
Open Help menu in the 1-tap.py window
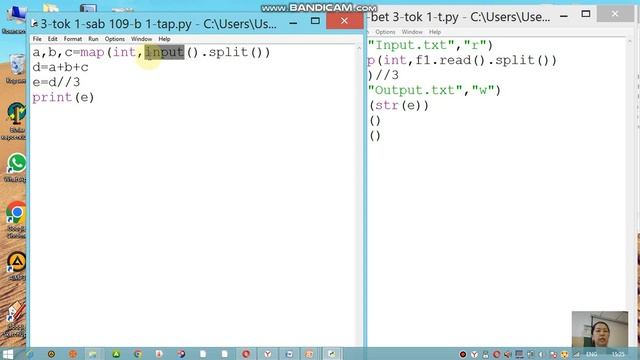pos(164,39)
